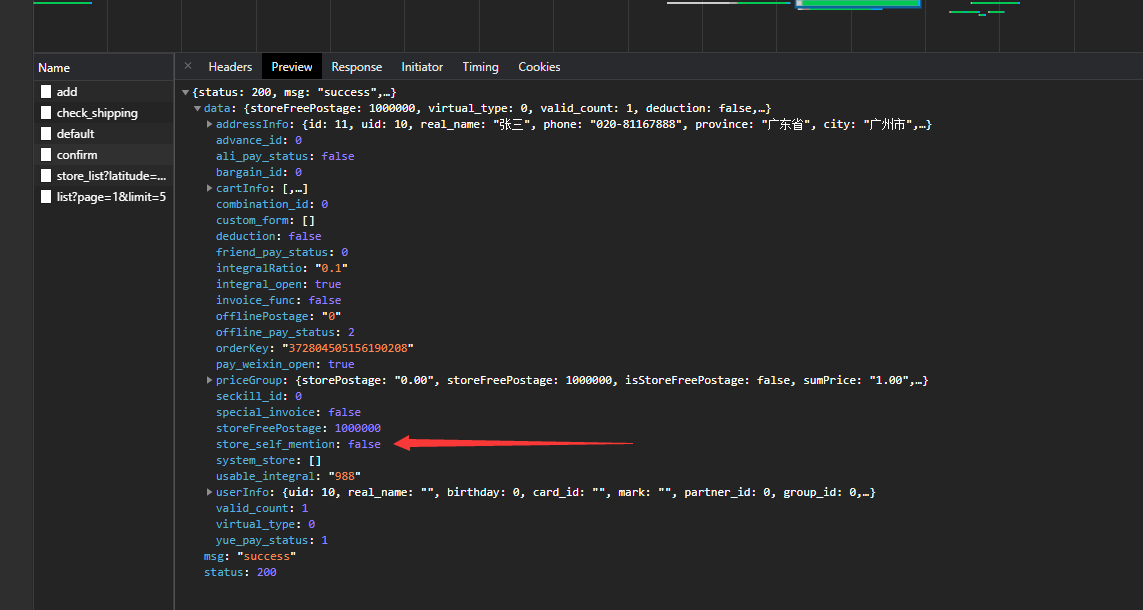The width and height of the screenshot is (1143, 610).
Task: Collapse the root status 200 object
Action: coord(185,93)
